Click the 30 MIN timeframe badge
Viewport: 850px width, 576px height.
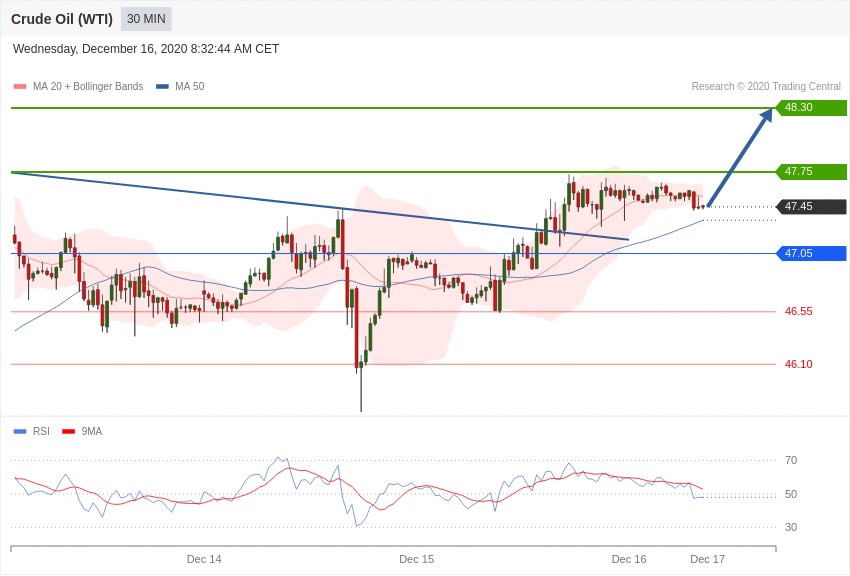pyautogui.click(x=146, y=19)
